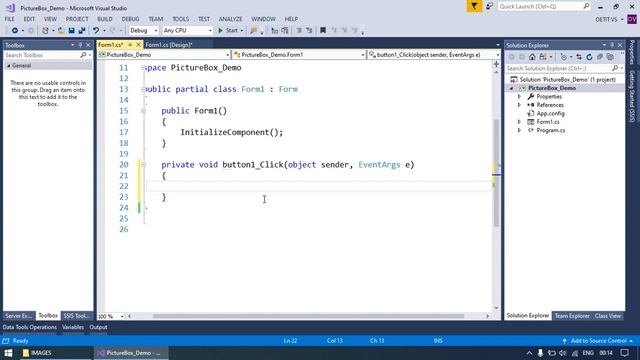
Task: Expand the Form1.cs node
Action: 519,122
